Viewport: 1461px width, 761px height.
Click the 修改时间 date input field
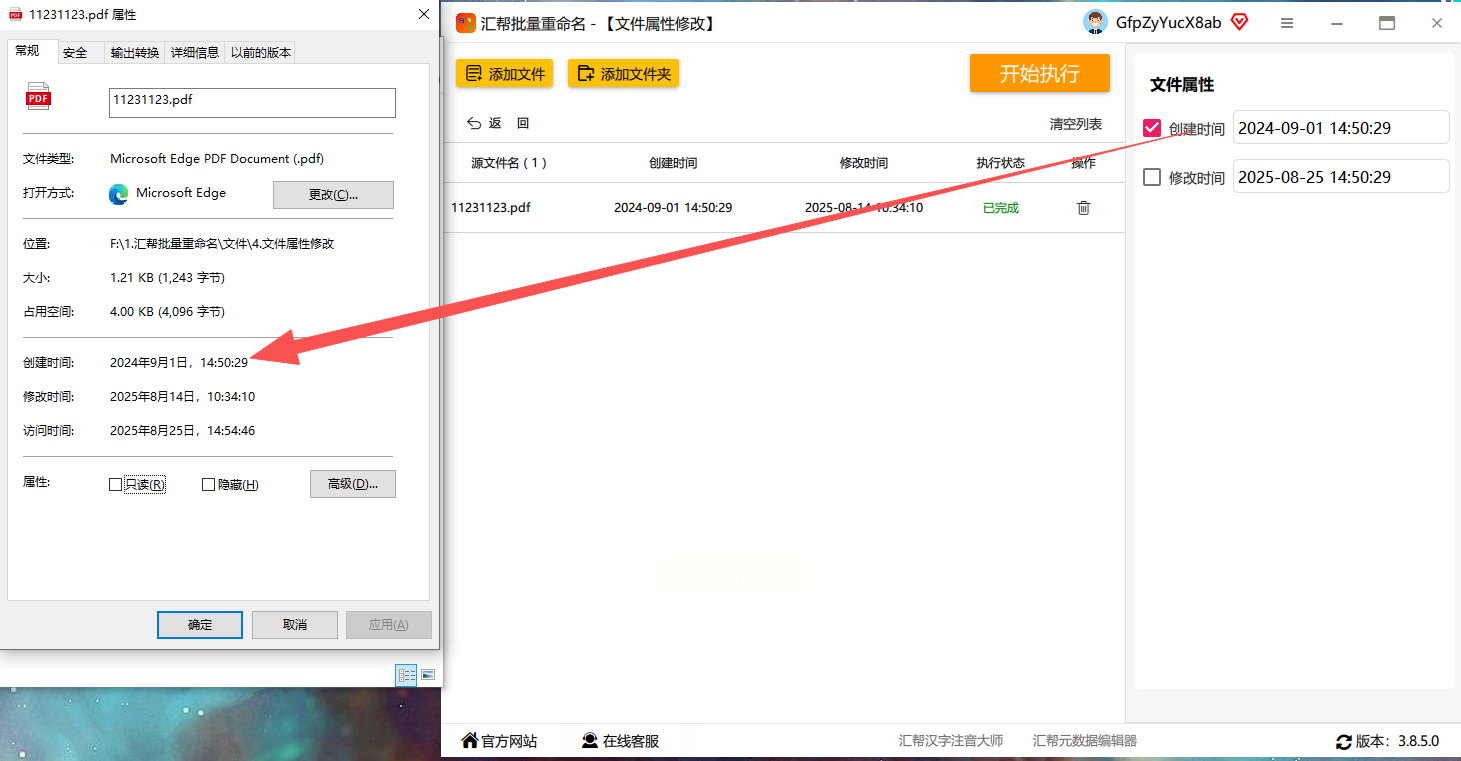click(1341, 177)
